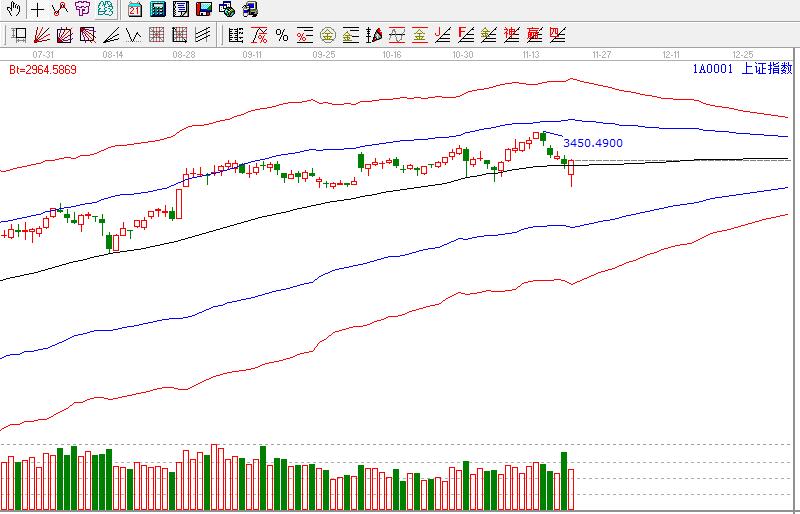Click the networked computers icon
Image resolution: width=800 pixels, height=514 pixels.
pyautogui.click(x=226, y=10)
